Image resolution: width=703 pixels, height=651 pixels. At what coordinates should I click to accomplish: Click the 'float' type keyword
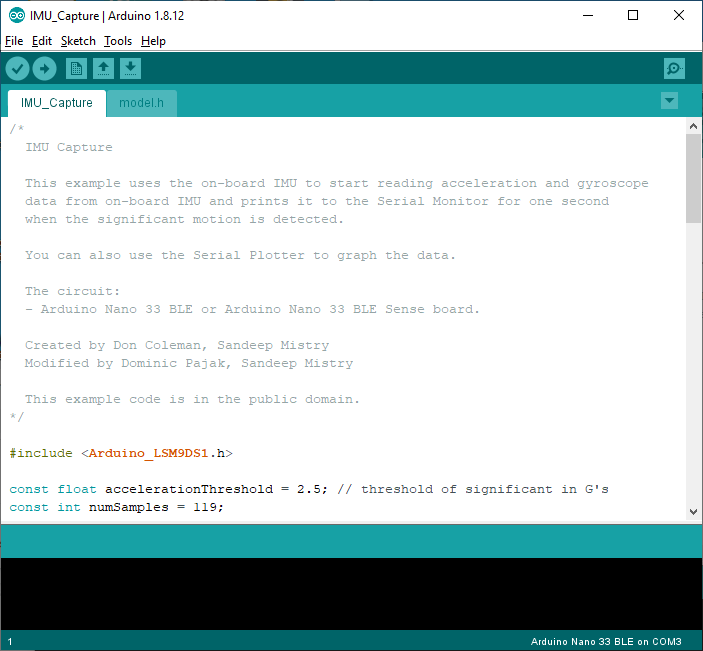click(77, 489)
